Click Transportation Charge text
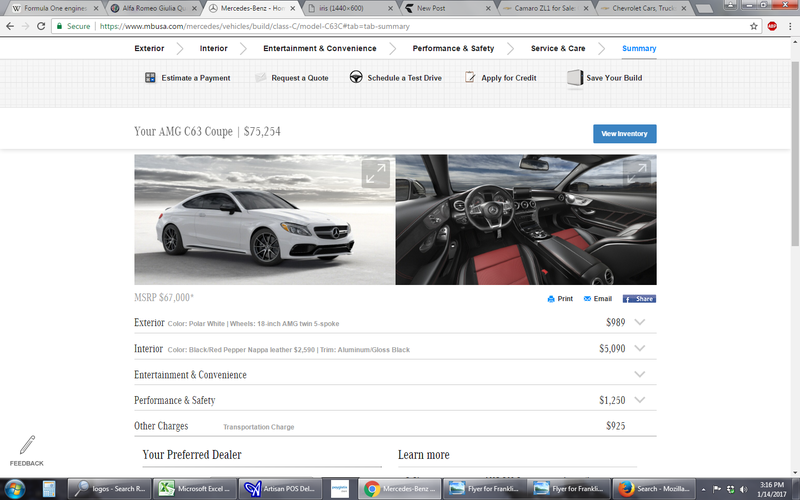The image size is (800, 500). point(259,427)
